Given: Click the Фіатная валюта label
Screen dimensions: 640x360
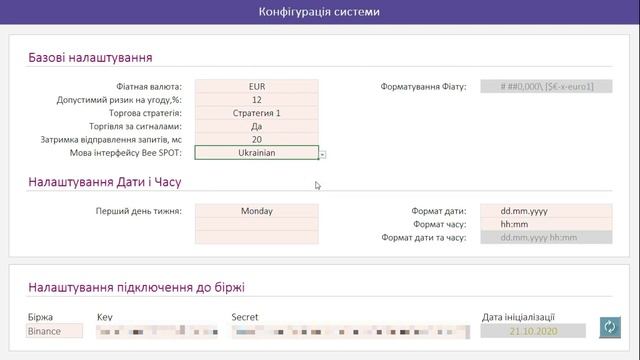Looking at the screenshot, I should [149, 87].
